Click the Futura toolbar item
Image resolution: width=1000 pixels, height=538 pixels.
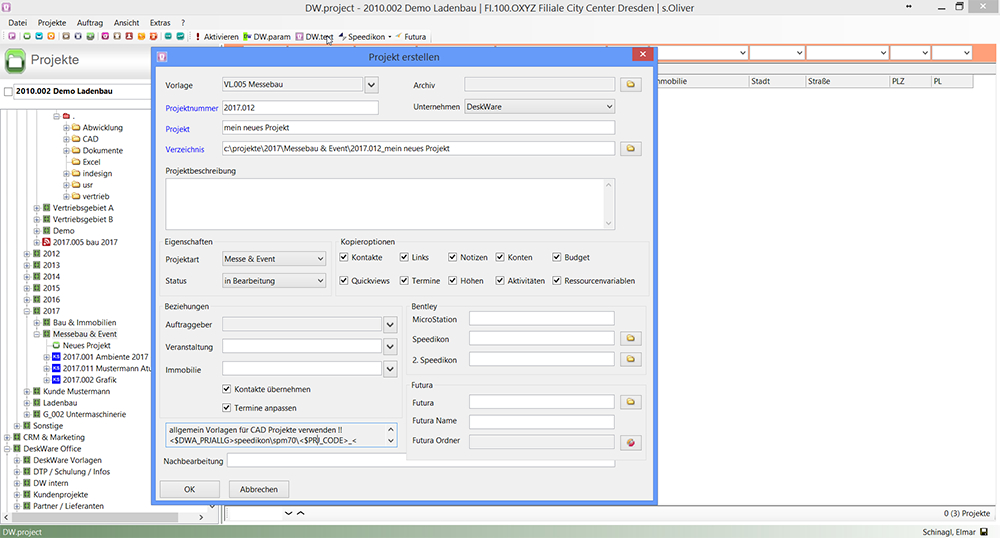410,37
